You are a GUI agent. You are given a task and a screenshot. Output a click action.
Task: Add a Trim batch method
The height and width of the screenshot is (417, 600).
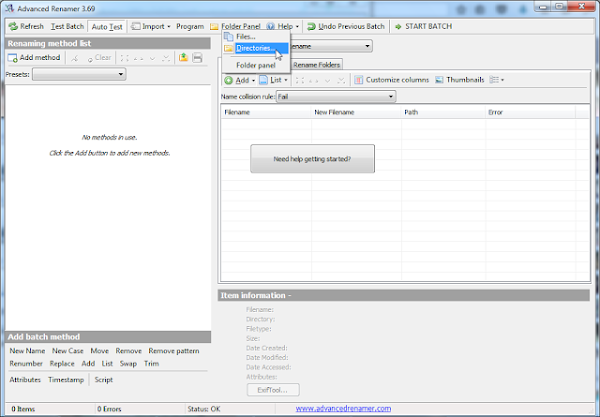pyautogui.click(x=152, y=363)
